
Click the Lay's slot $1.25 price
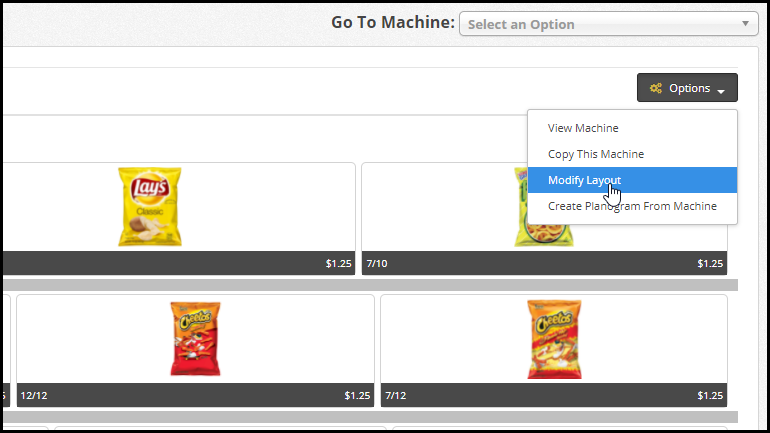(x=338, y=264)
